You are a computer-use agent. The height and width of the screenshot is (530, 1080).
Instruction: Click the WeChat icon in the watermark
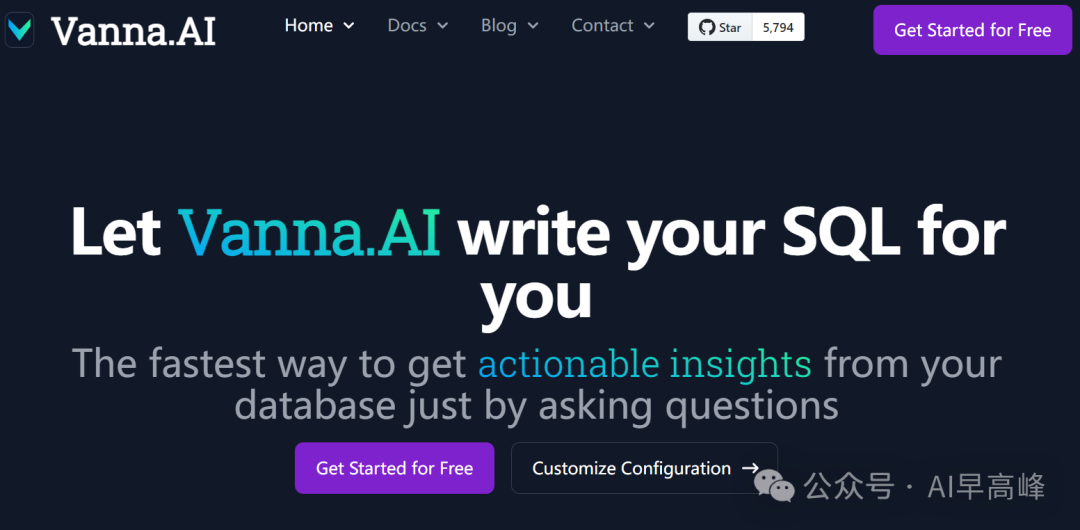pyautogui.click(x=775, y=486)
